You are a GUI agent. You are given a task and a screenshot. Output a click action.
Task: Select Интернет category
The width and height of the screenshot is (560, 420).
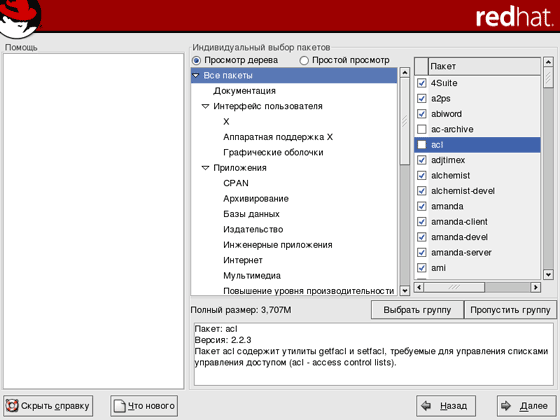pyautogui.click(x=243, y=260)
